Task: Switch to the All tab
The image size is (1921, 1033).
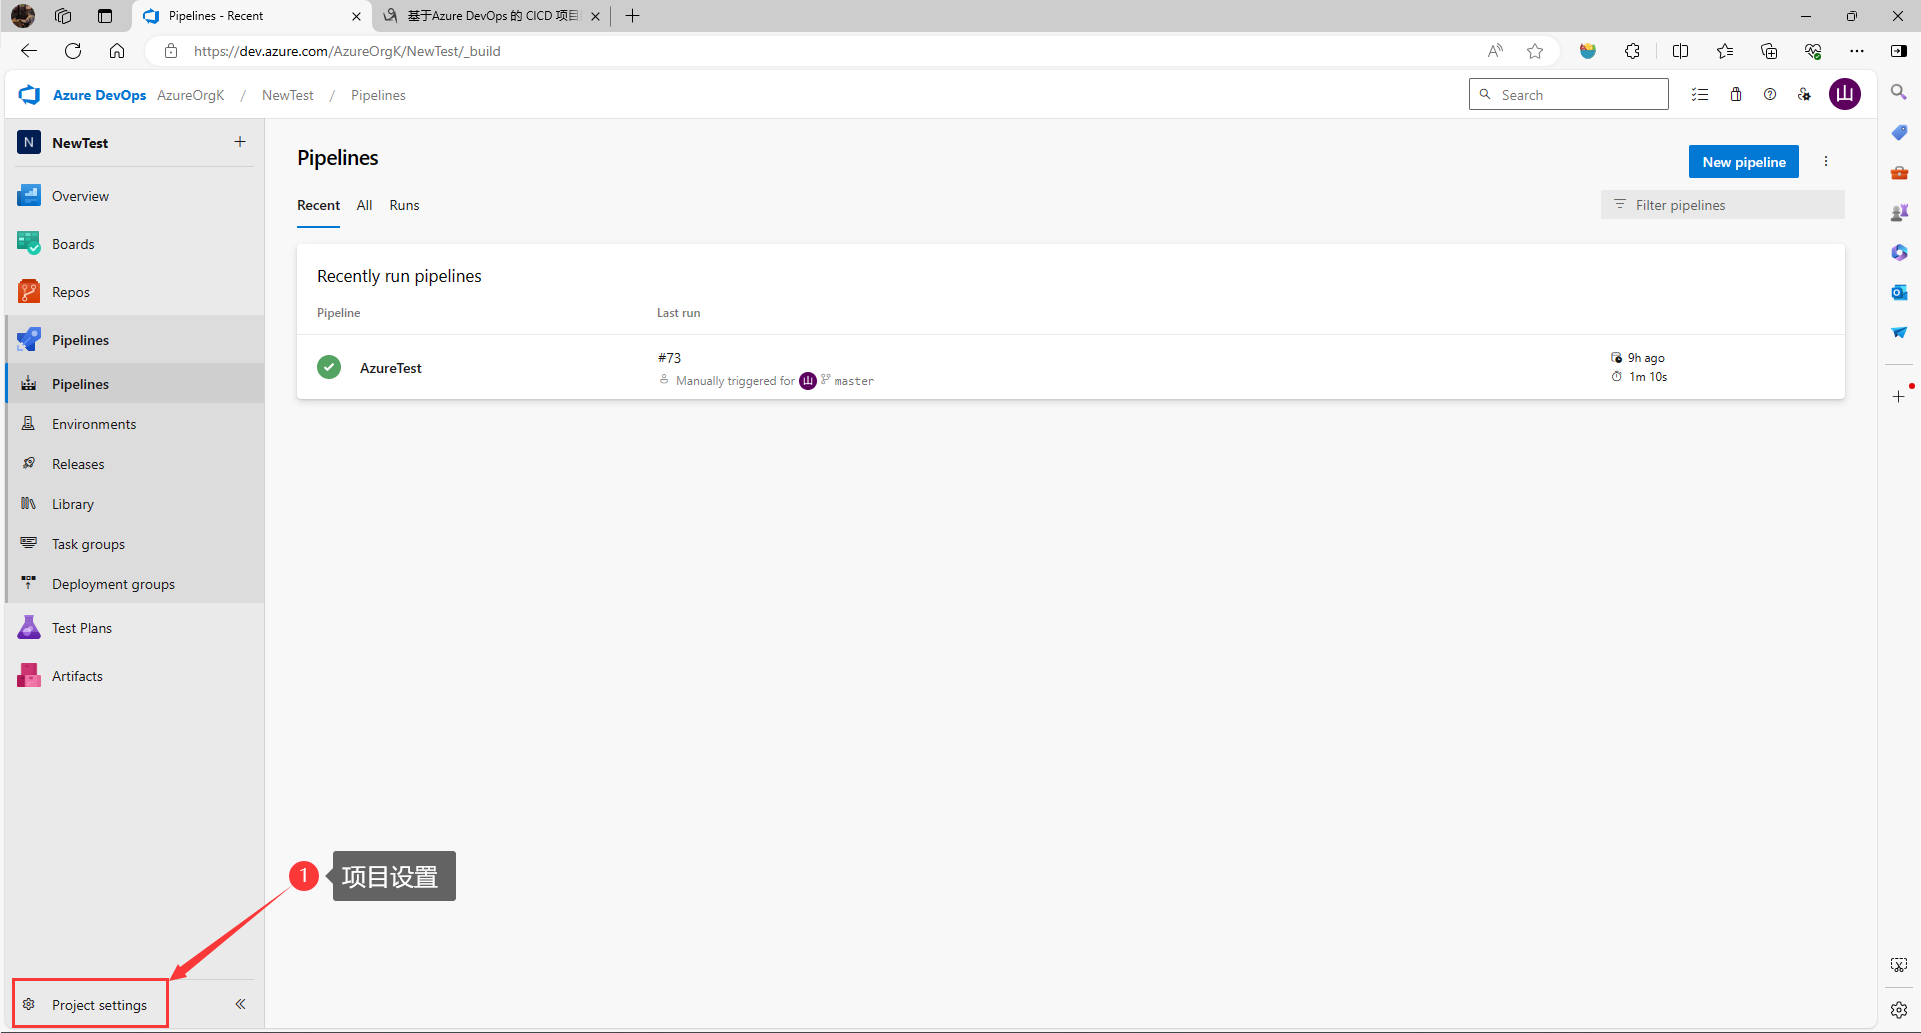Action: 364,205
